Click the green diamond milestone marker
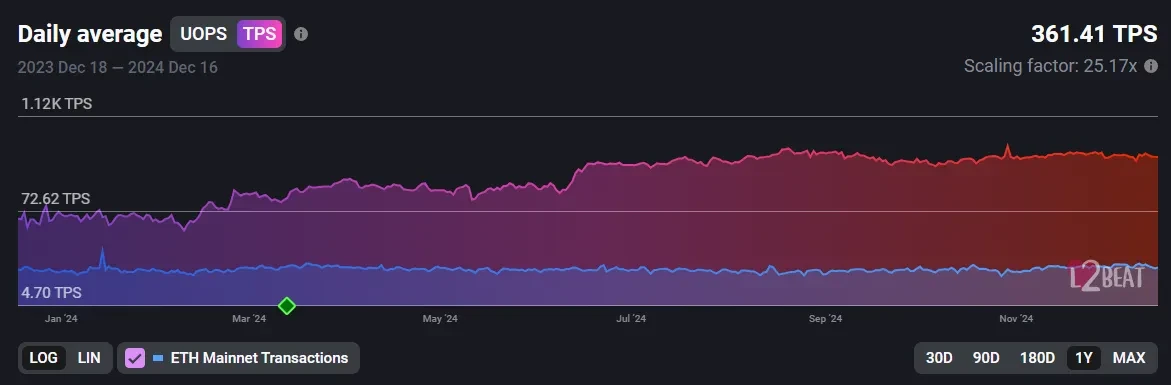1171x385 pixels. (x=287, y=305)
